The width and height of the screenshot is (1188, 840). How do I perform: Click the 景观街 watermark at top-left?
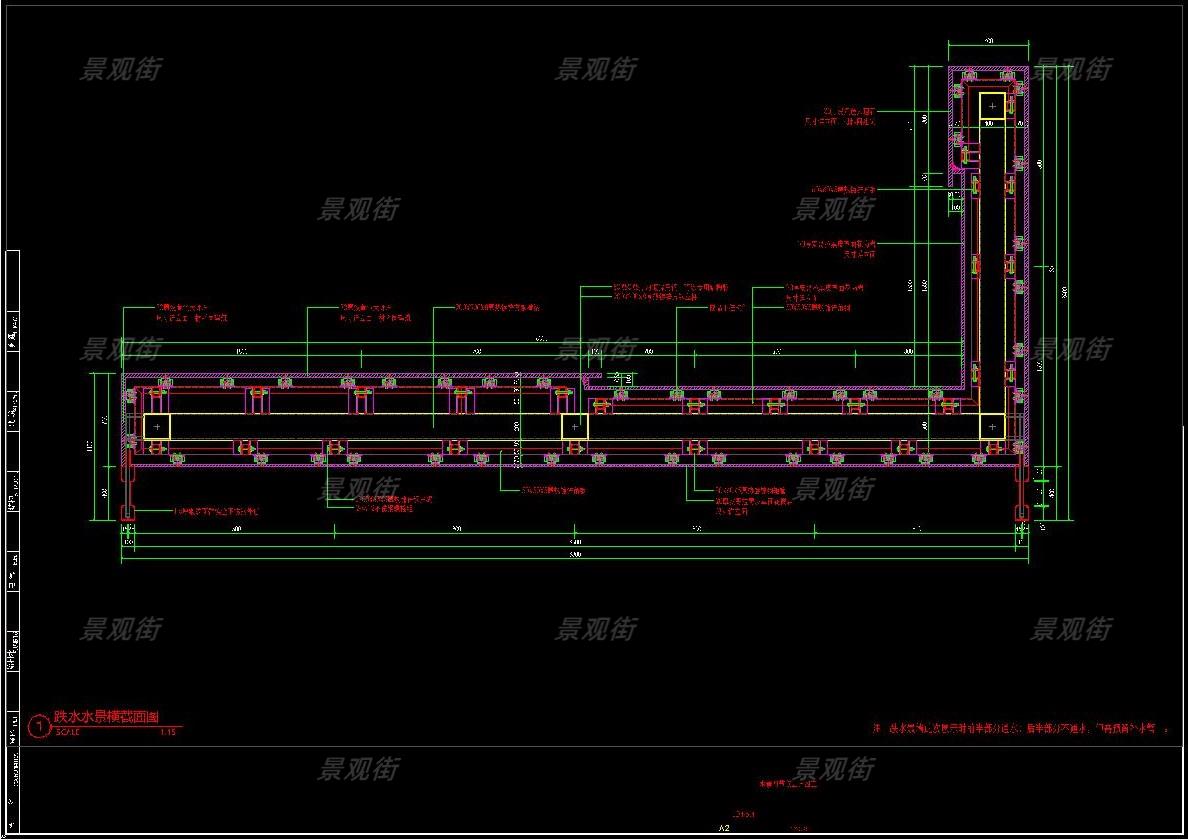pos(120,69)
